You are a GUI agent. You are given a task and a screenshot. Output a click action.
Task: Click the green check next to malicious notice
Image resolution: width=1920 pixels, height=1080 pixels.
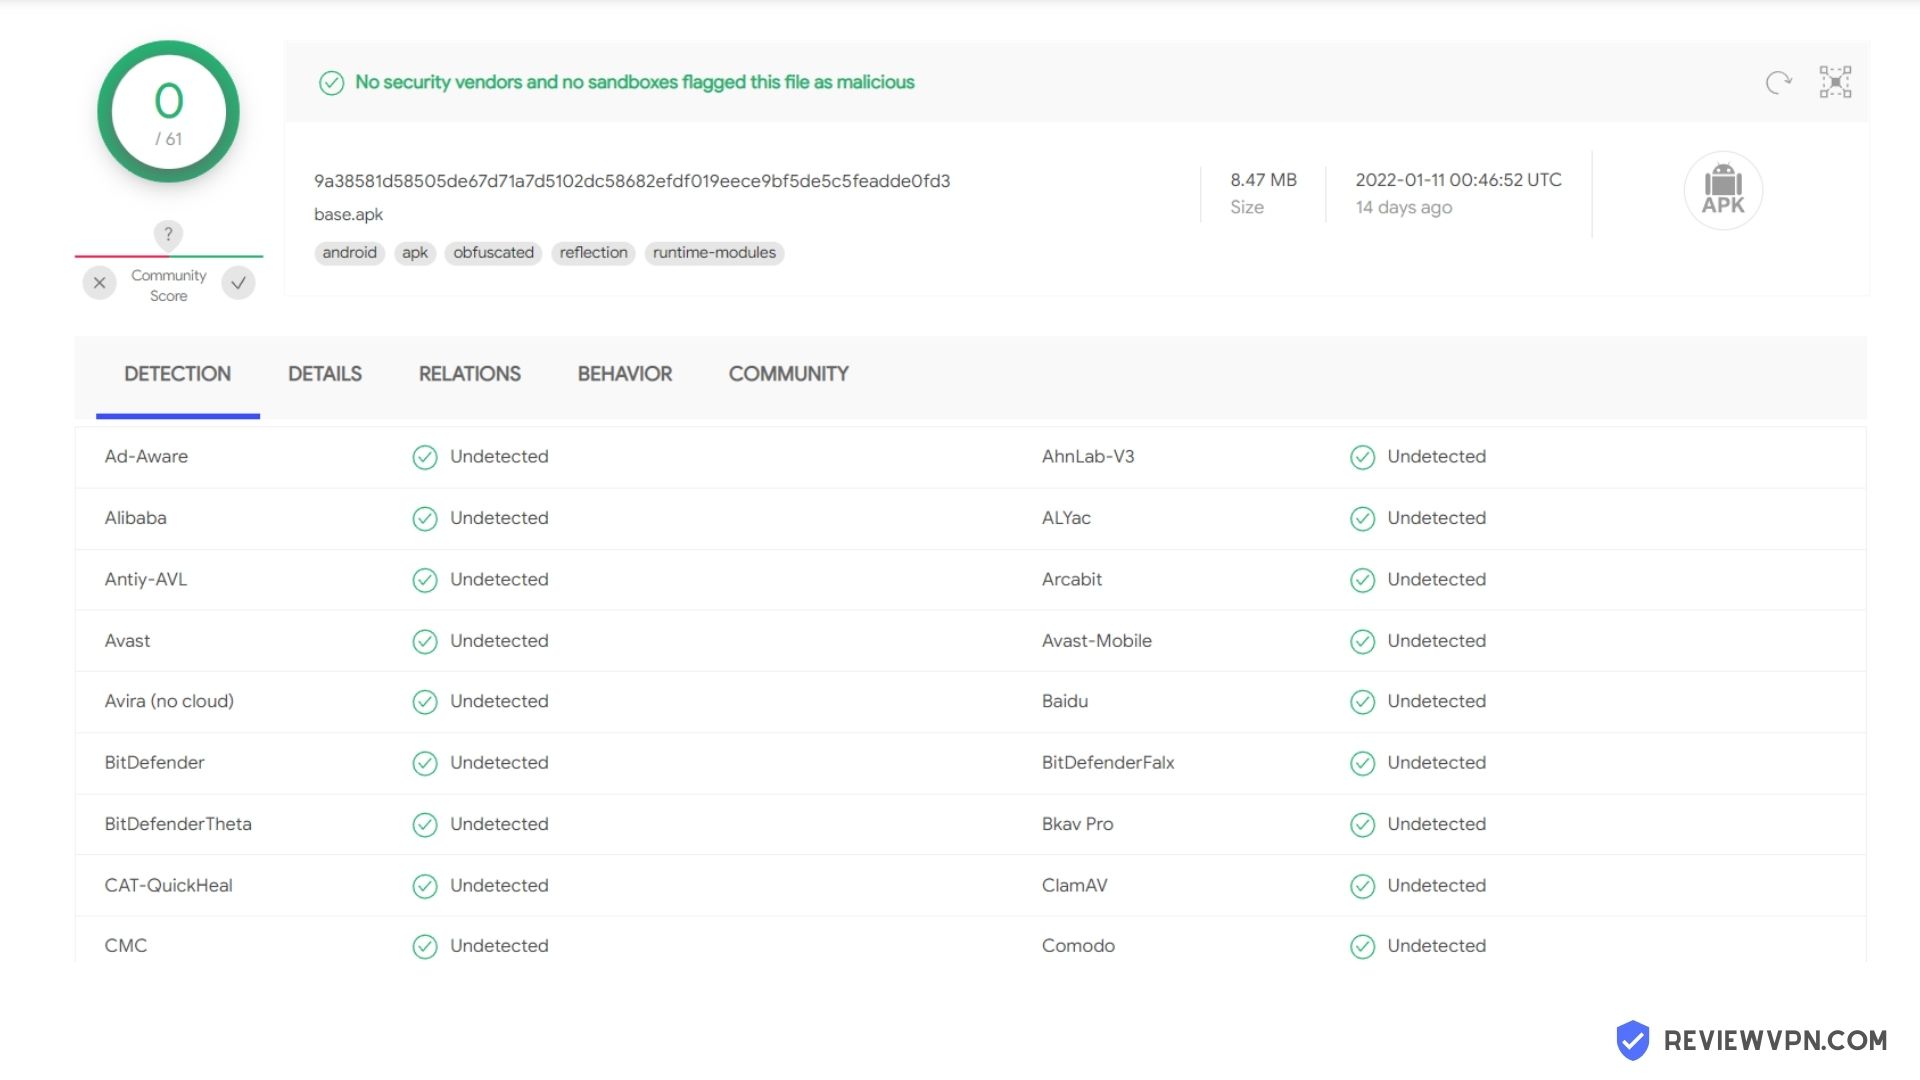[331, 83]
